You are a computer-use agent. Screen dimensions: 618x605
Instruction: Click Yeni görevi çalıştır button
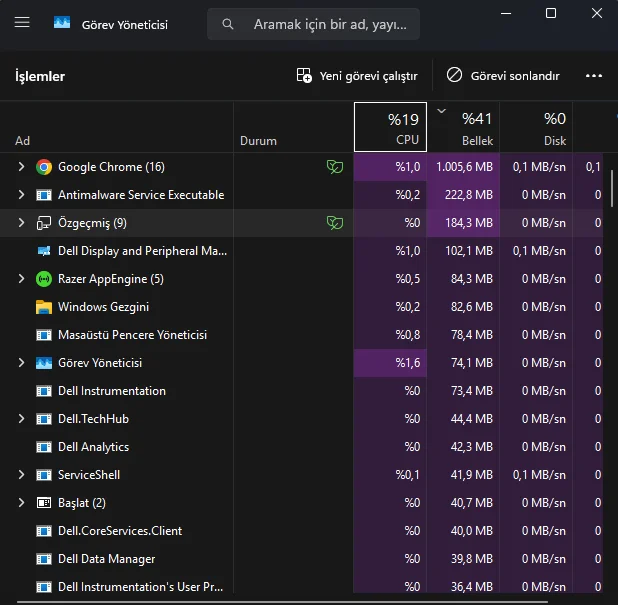357,76
